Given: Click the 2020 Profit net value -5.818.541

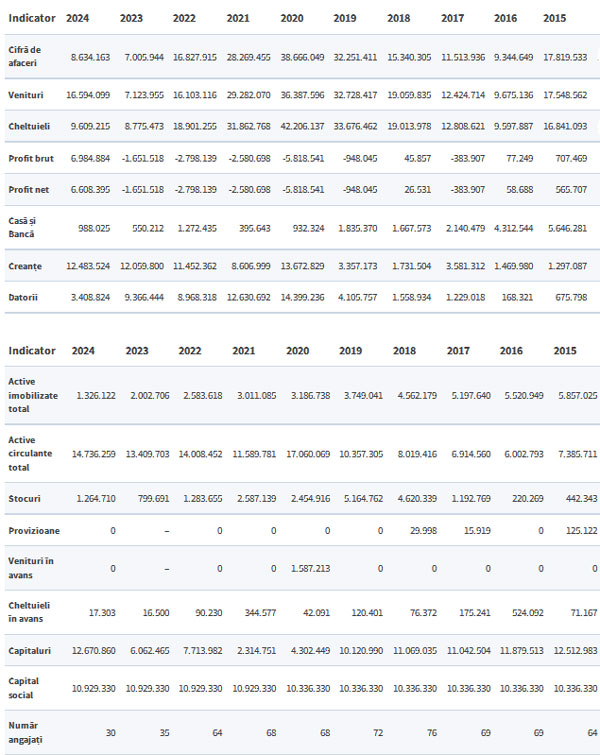Looking at the screenshot, I should (x=303, y=190).
